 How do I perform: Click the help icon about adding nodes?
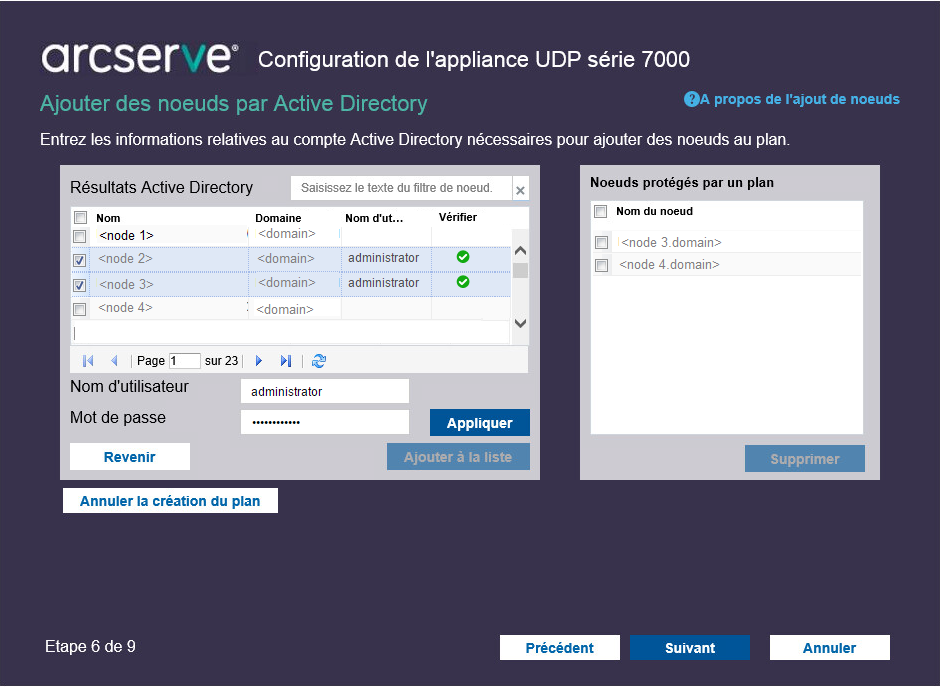click(691, 99)
